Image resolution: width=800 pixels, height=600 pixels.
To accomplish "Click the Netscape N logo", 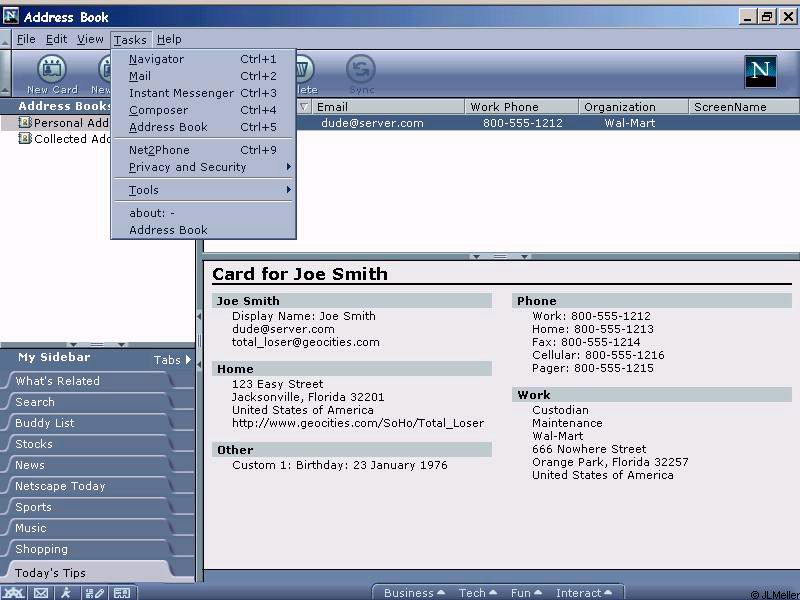I will [x=760, y=71].
